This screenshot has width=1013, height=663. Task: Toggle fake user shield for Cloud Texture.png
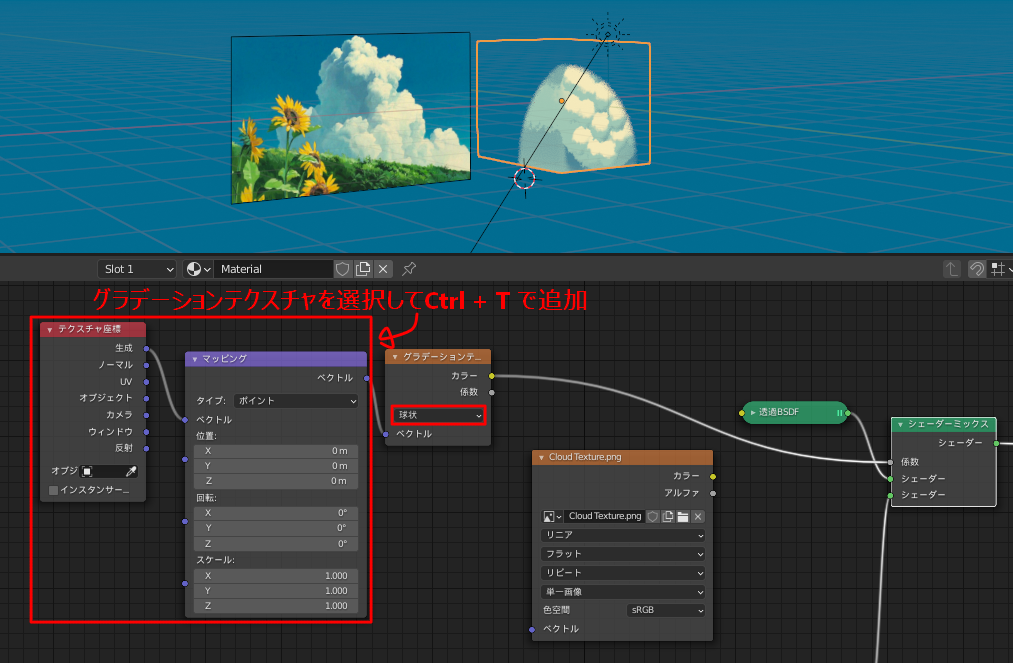click(653, 516)
